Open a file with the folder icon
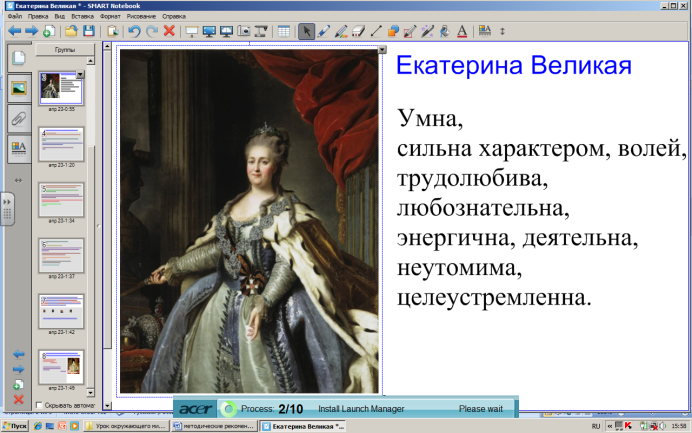 point(71,31)
